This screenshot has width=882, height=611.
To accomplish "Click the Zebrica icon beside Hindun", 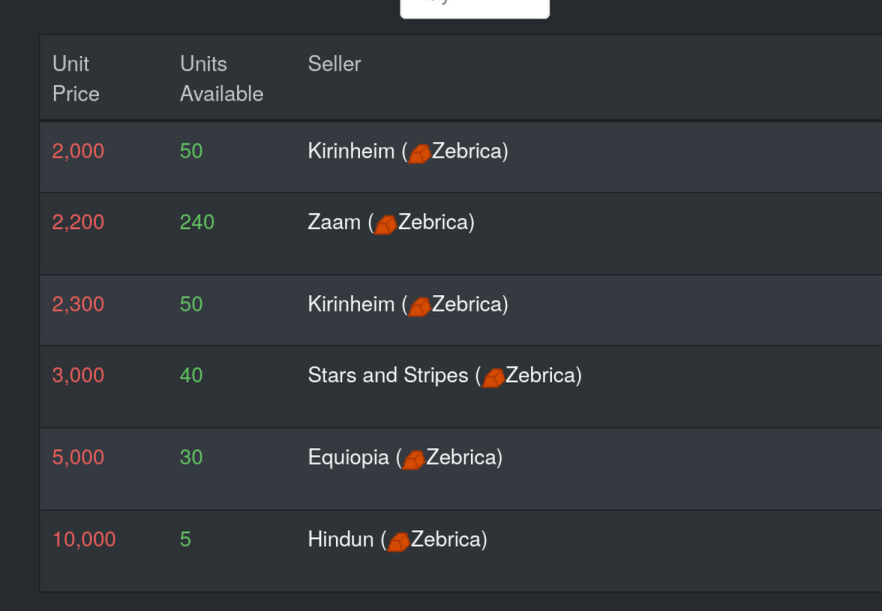I will pos(399,542).
